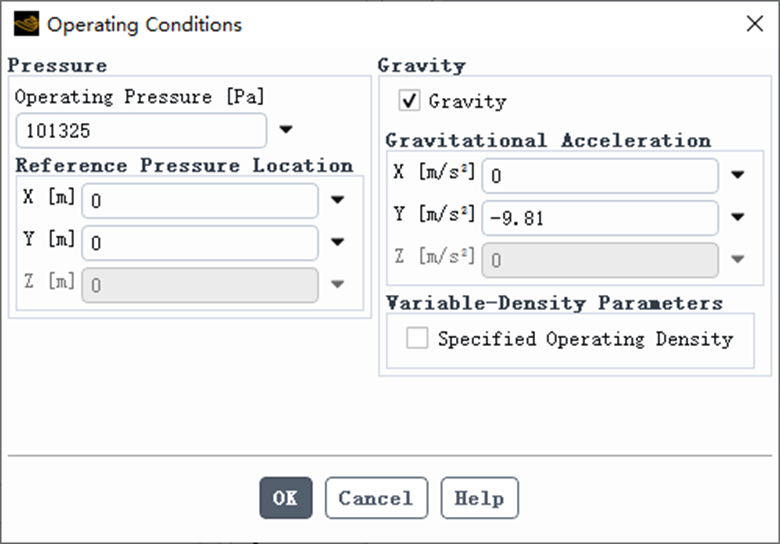Focus the Reference Pressure Y [m] field

pos(200,243)
